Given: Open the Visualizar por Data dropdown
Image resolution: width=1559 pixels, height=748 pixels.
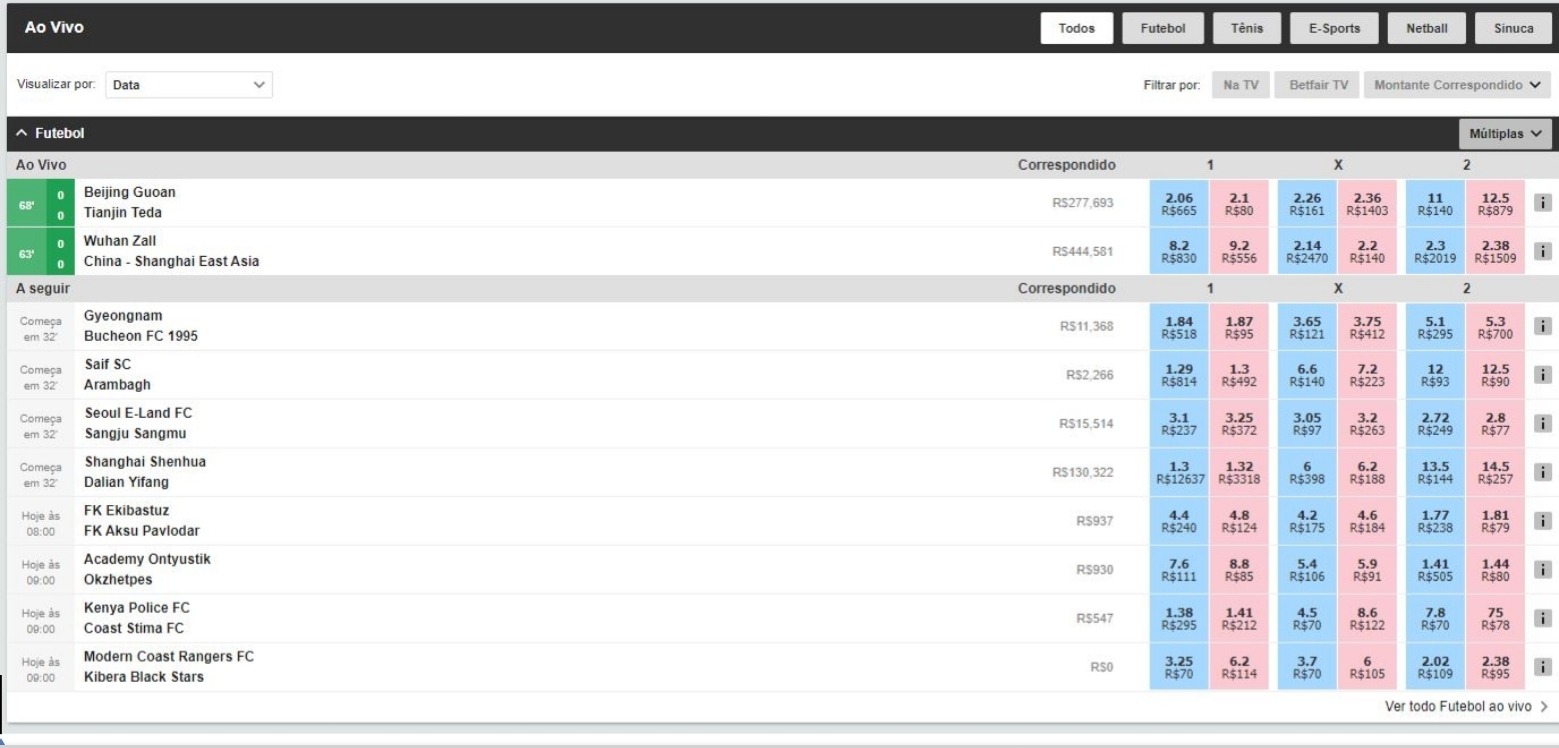Looking at the screenshot, I should coord(188,86).
